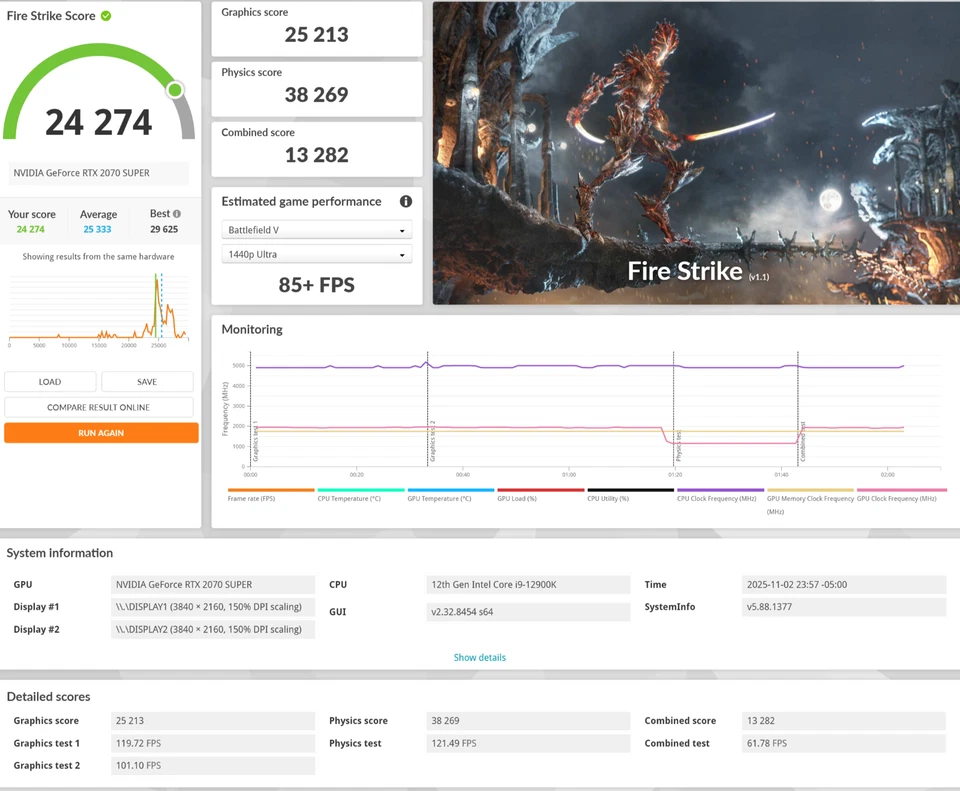Click the green validation checkmark beside Fire Strike Score
960x791 pixels.
[x=106, y=16]
